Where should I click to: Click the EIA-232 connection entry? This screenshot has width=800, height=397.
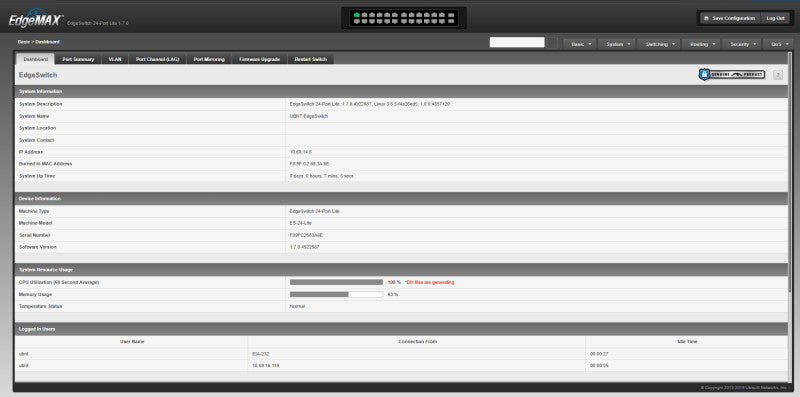pos(261,354)
